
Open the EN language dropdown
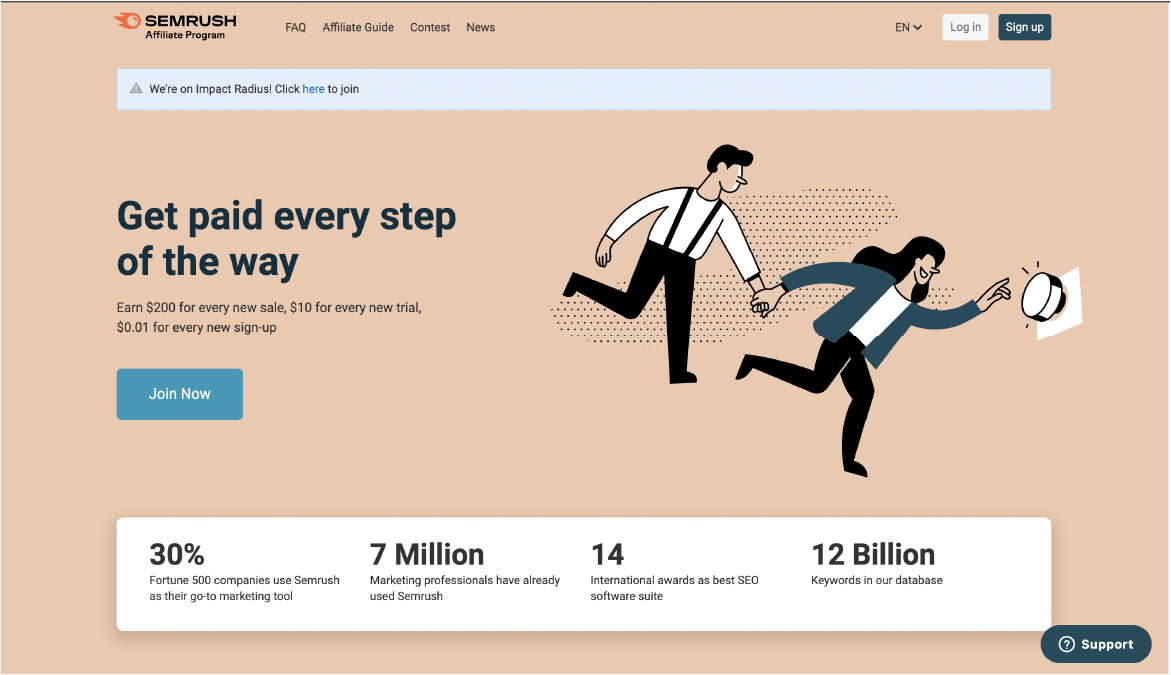point(908,28)
